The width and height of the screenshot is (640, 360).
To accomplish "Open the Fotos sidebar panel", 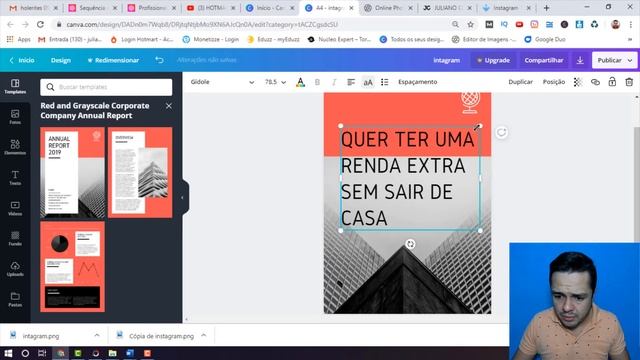I will 15,117.
